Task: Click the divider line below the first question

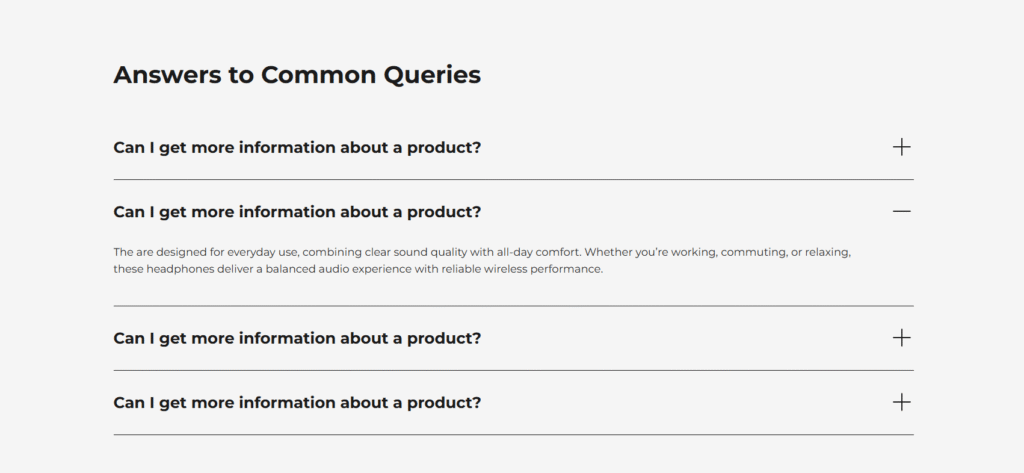Action: click(x=513, y=180)
